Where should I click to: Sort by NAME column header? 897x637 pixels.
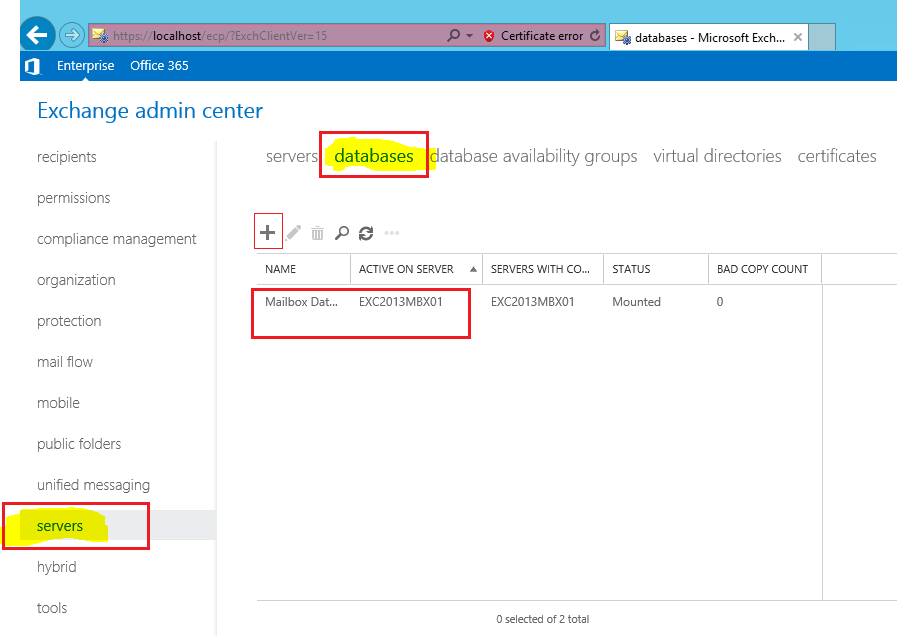pos(304,269)
